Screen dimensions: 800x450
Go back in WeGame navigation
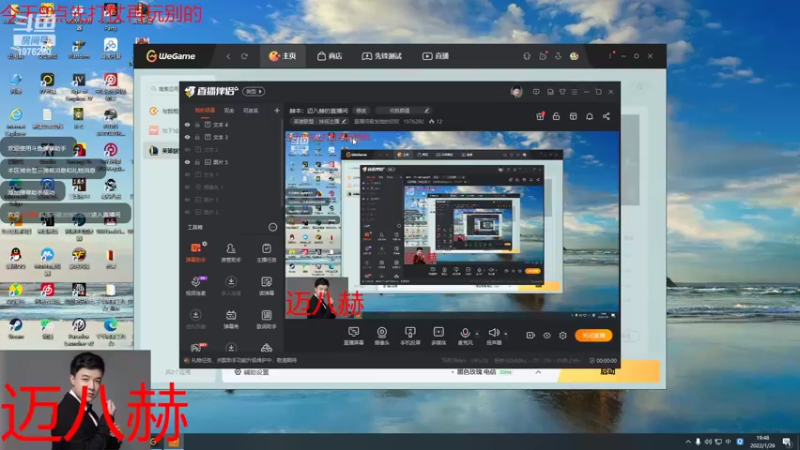pos(228,56)
